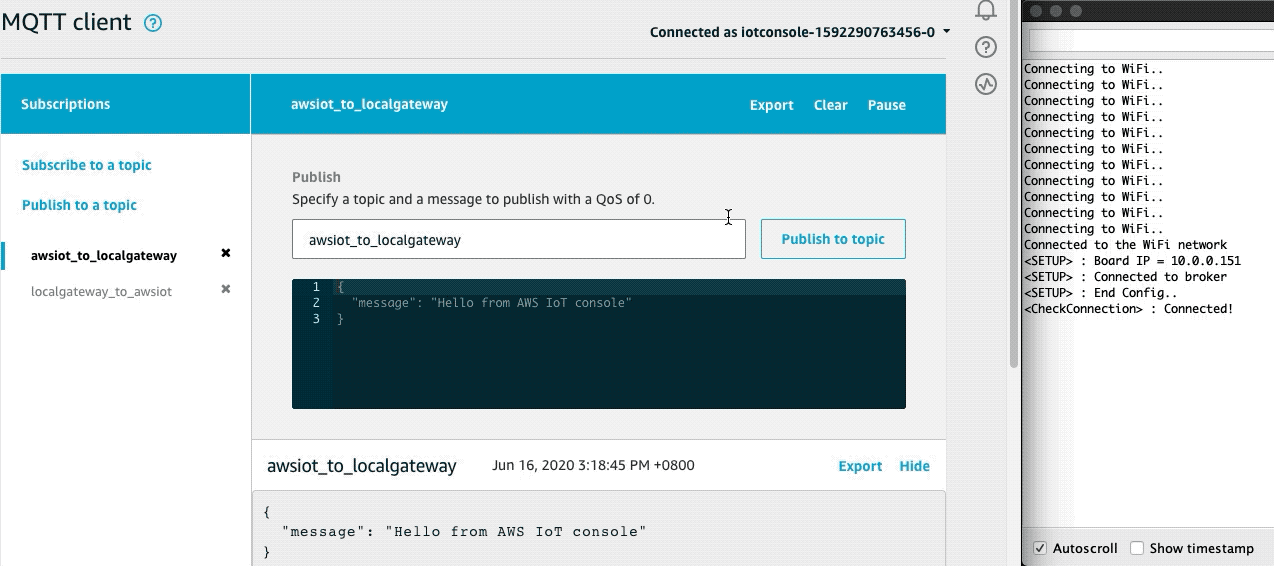
Task: Clear the messages using Clear
Action: [830, 105]
